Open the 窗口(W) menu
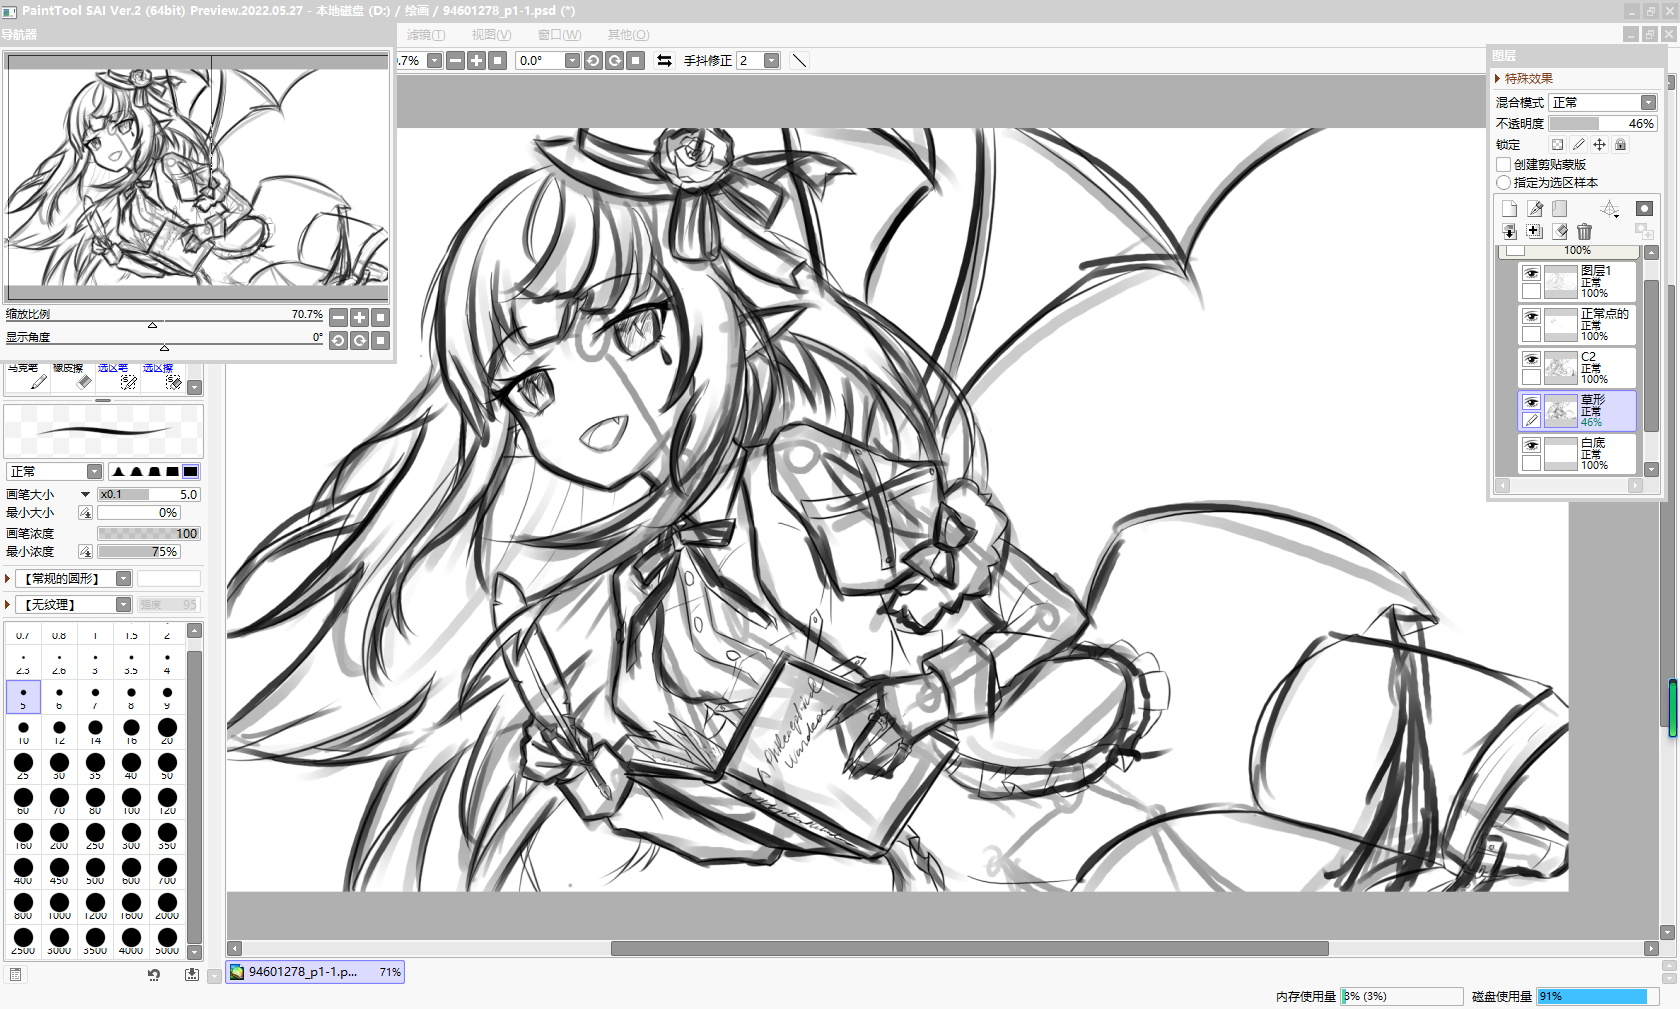This screenshot has width=1680, height=1009. pos(559,35)
